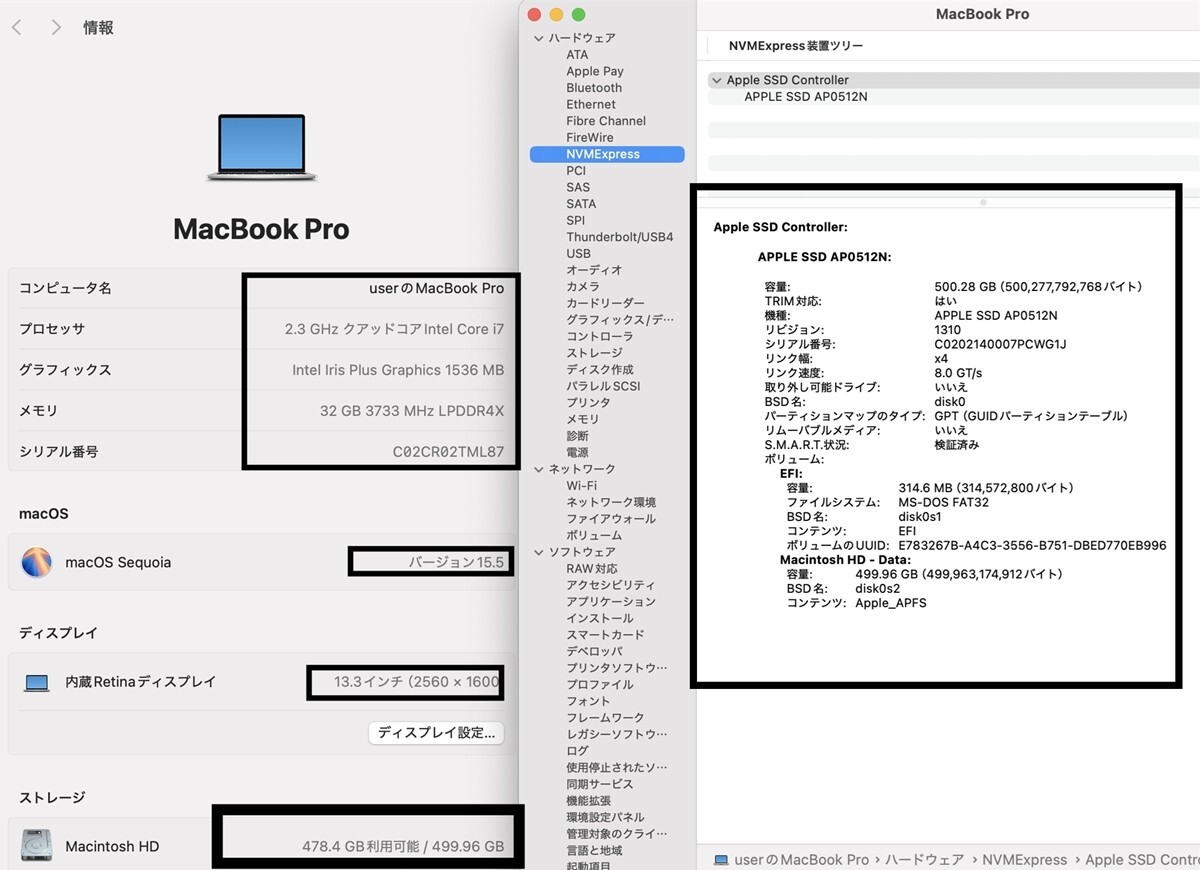Click the pane splitter handle dot
The height and width of the screenshot is (870, 1200).
pos(983,203)
